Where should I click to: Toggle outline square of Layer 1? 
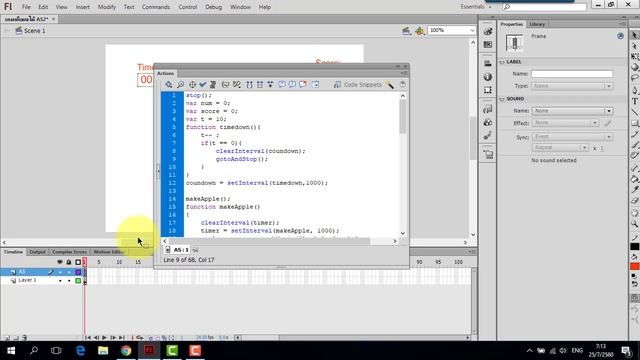pos(78,281)
